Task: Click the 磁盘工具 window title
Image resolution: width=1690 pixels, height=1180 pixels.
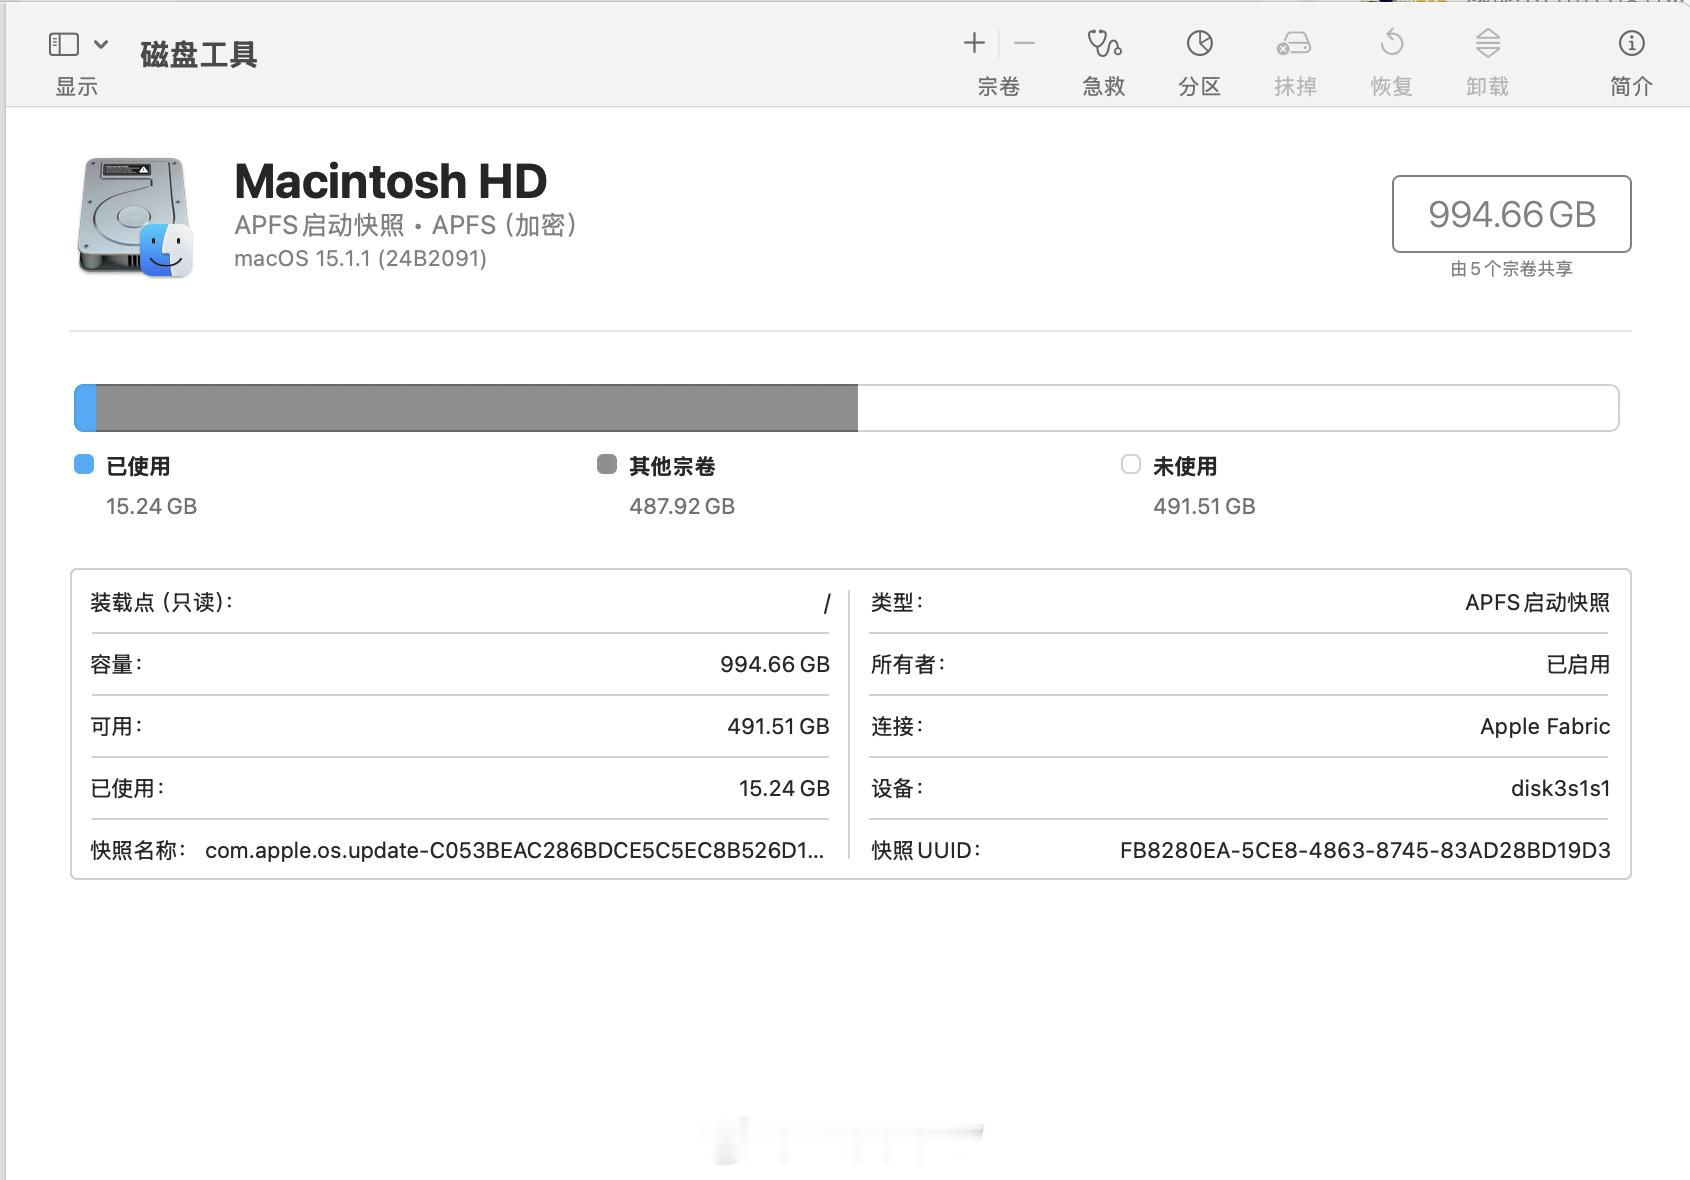Action: coord(198,54)
